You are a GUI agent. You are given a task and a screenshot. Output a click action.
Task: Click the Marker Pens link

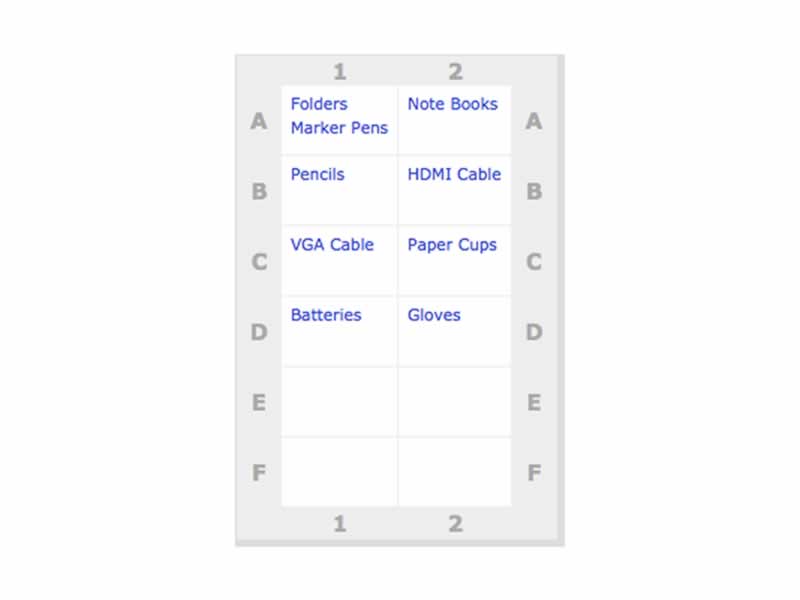tap(339, 128)
